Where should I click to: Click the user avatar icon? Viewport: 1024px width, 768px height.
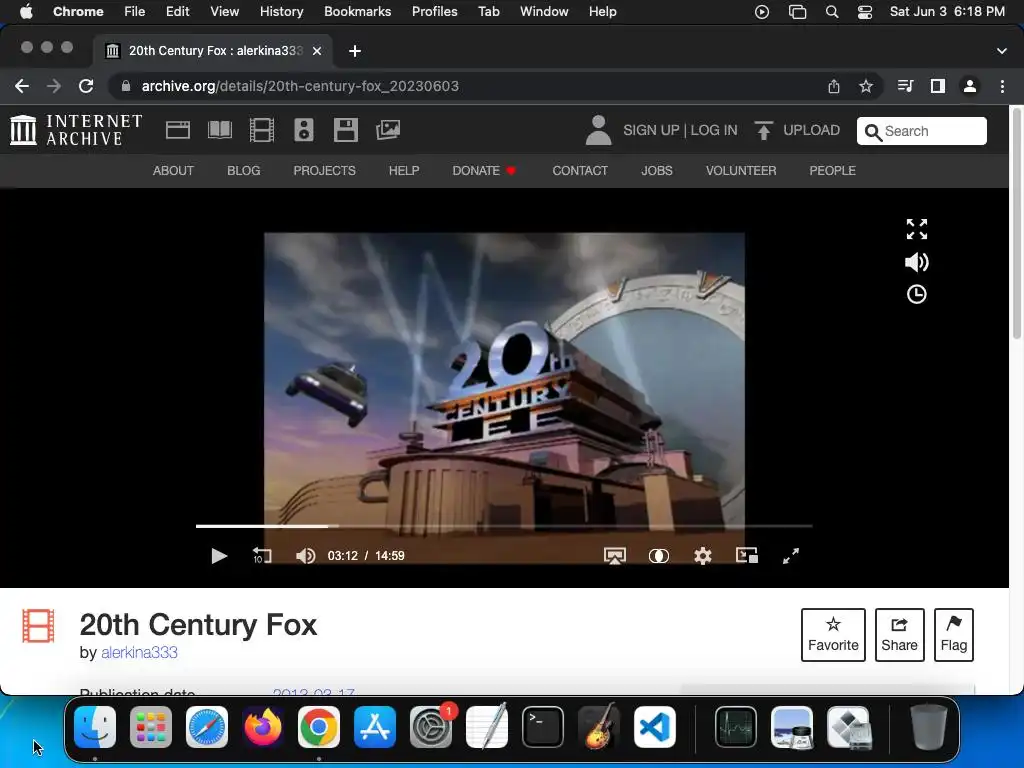(x=598, y=130)
